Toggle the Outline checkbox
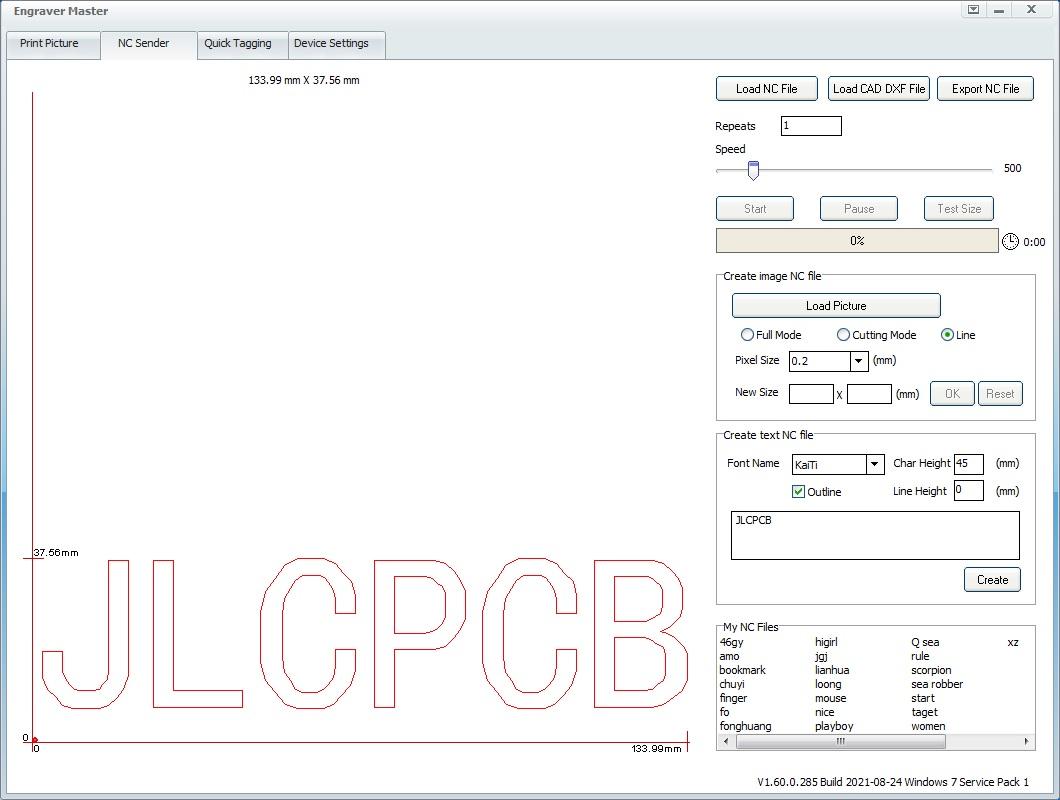Image resolution: width=1060 pixels, height=800 pixels. [x=798, y=492]
